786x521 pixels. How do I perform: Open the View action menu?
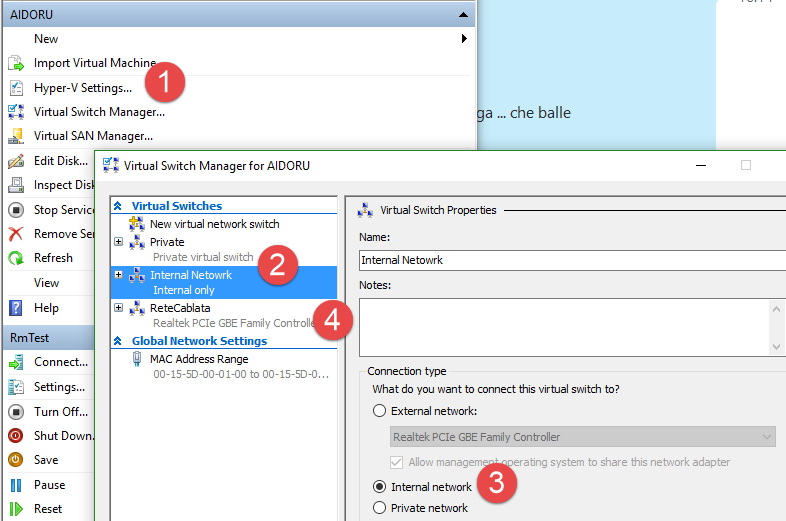coord(47,283)
